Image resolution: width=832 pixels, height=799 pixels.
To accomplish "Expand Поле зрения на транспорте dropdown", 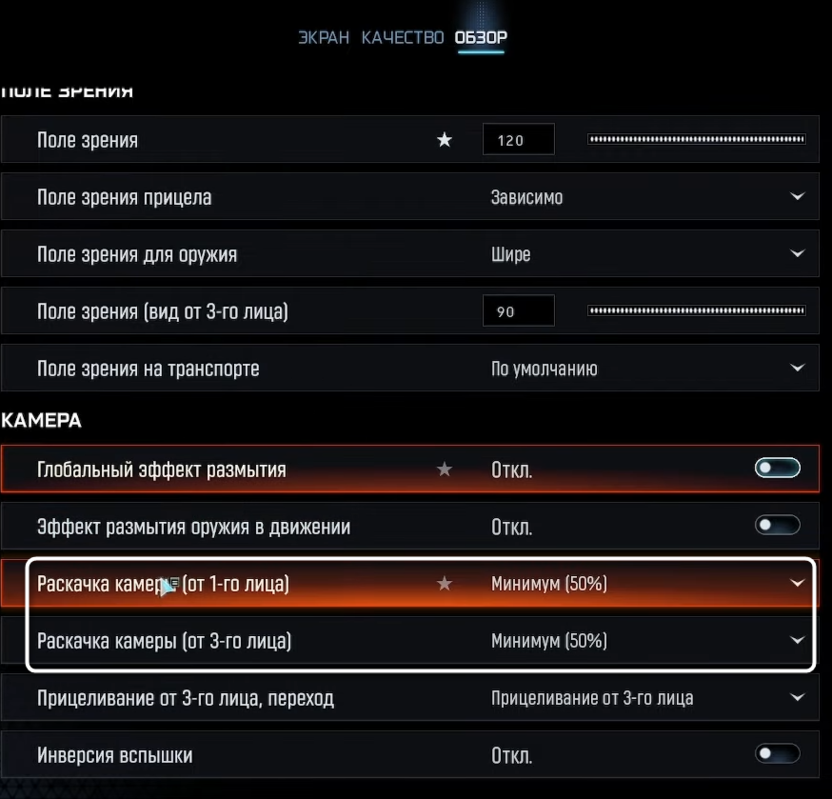I will [x=796, y=368].
